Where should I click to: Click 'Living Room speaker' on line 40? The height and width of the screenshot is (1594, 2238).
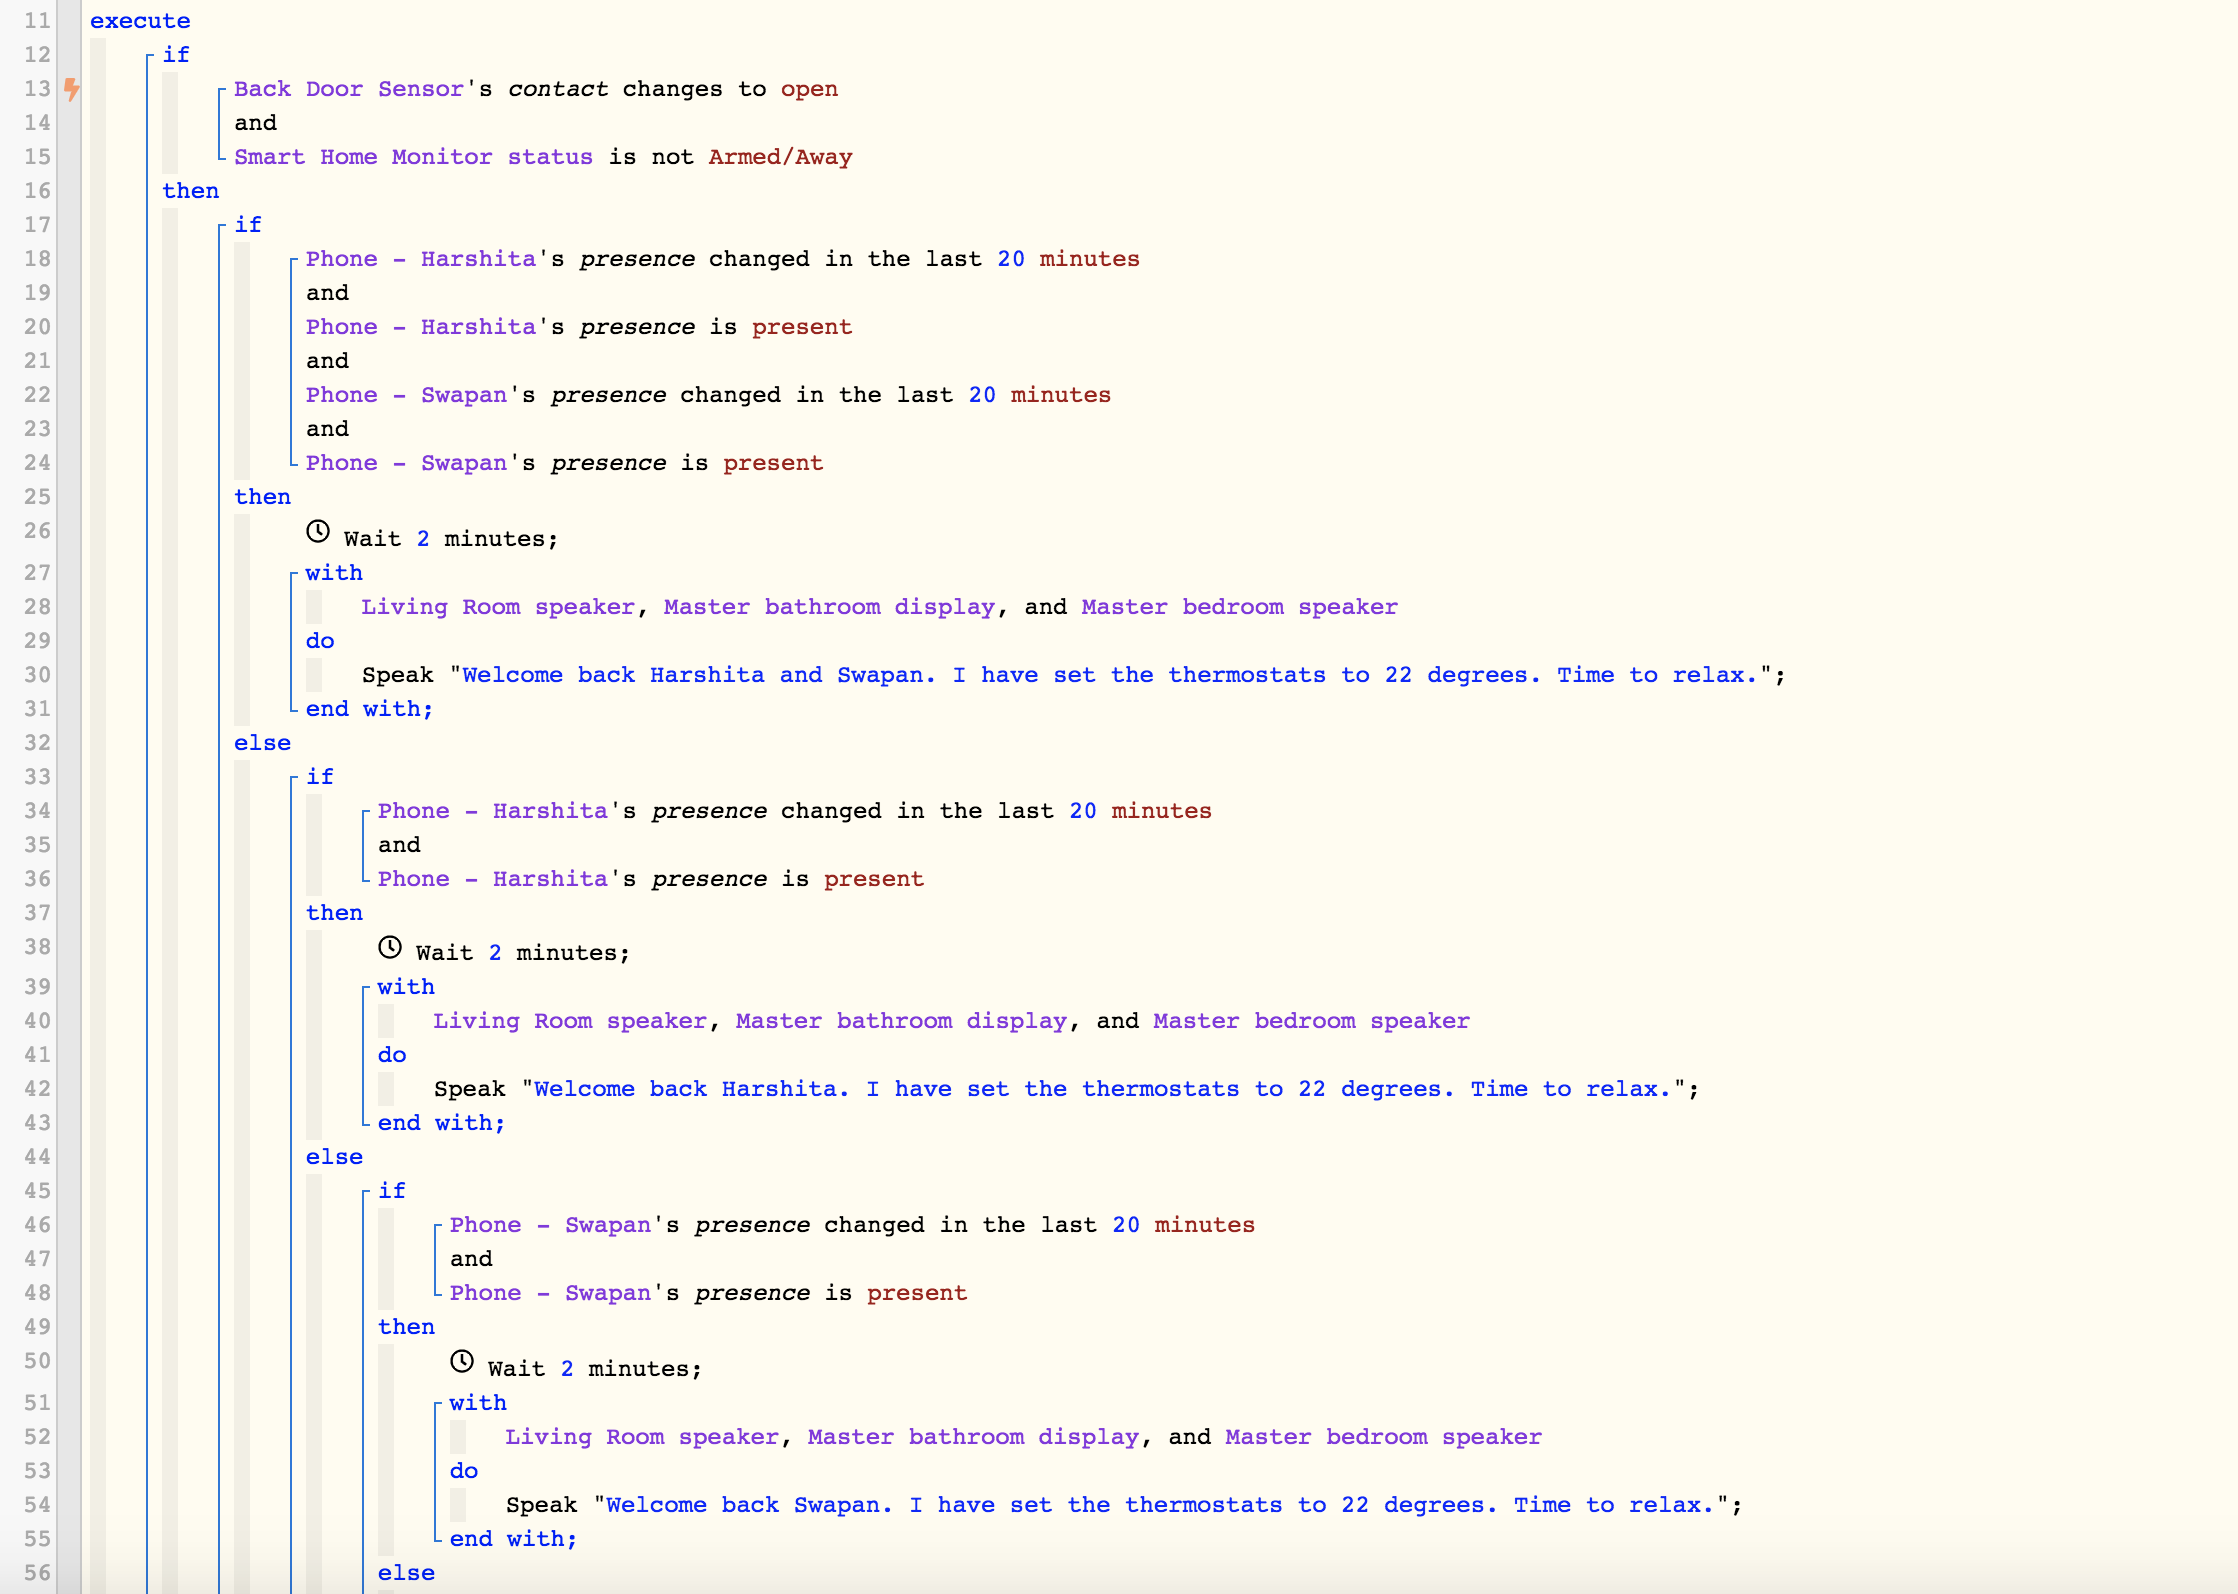coord(570,1021)
